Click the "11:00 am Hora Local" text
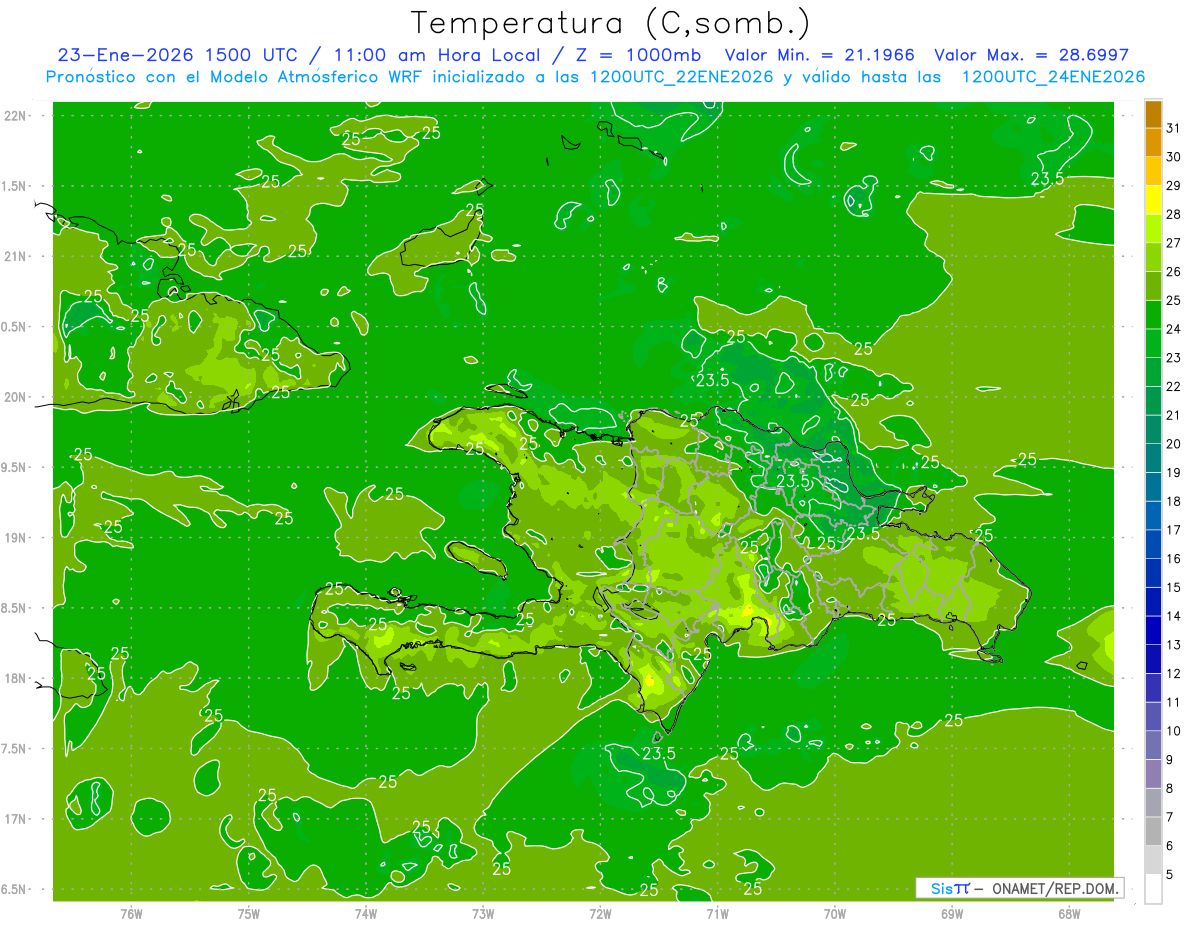 click(x=439, y=55)
